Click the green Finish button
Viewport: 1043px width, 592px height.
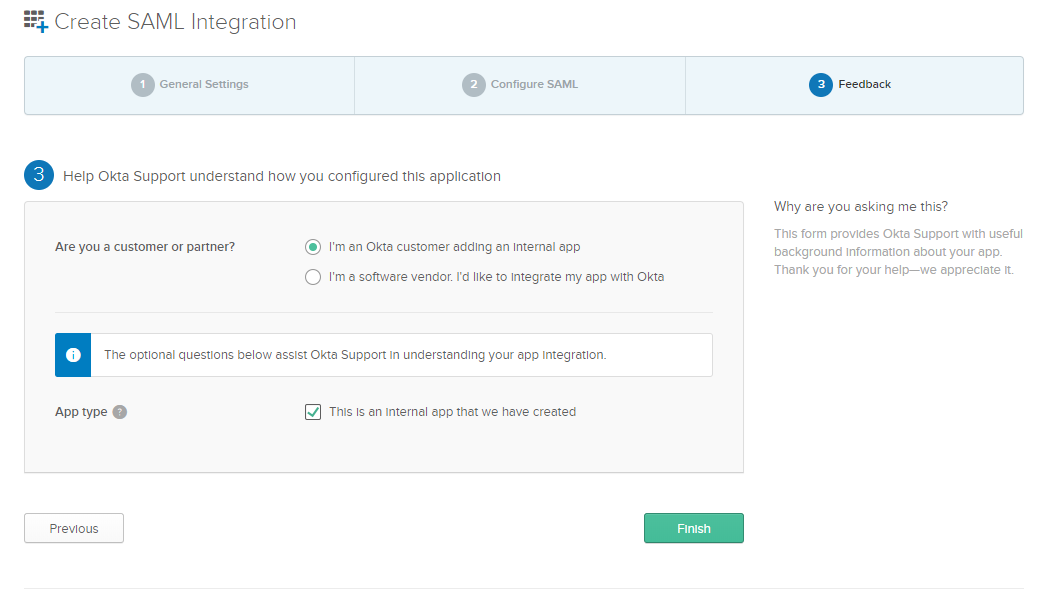point(694,528)
